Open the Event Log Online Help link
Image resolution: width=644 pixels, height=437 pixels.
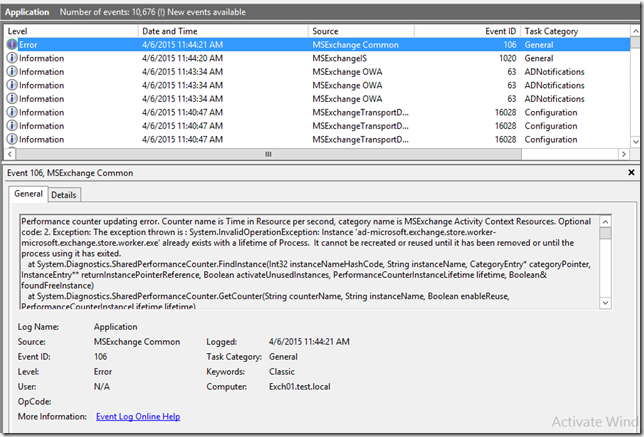point(138,416)
